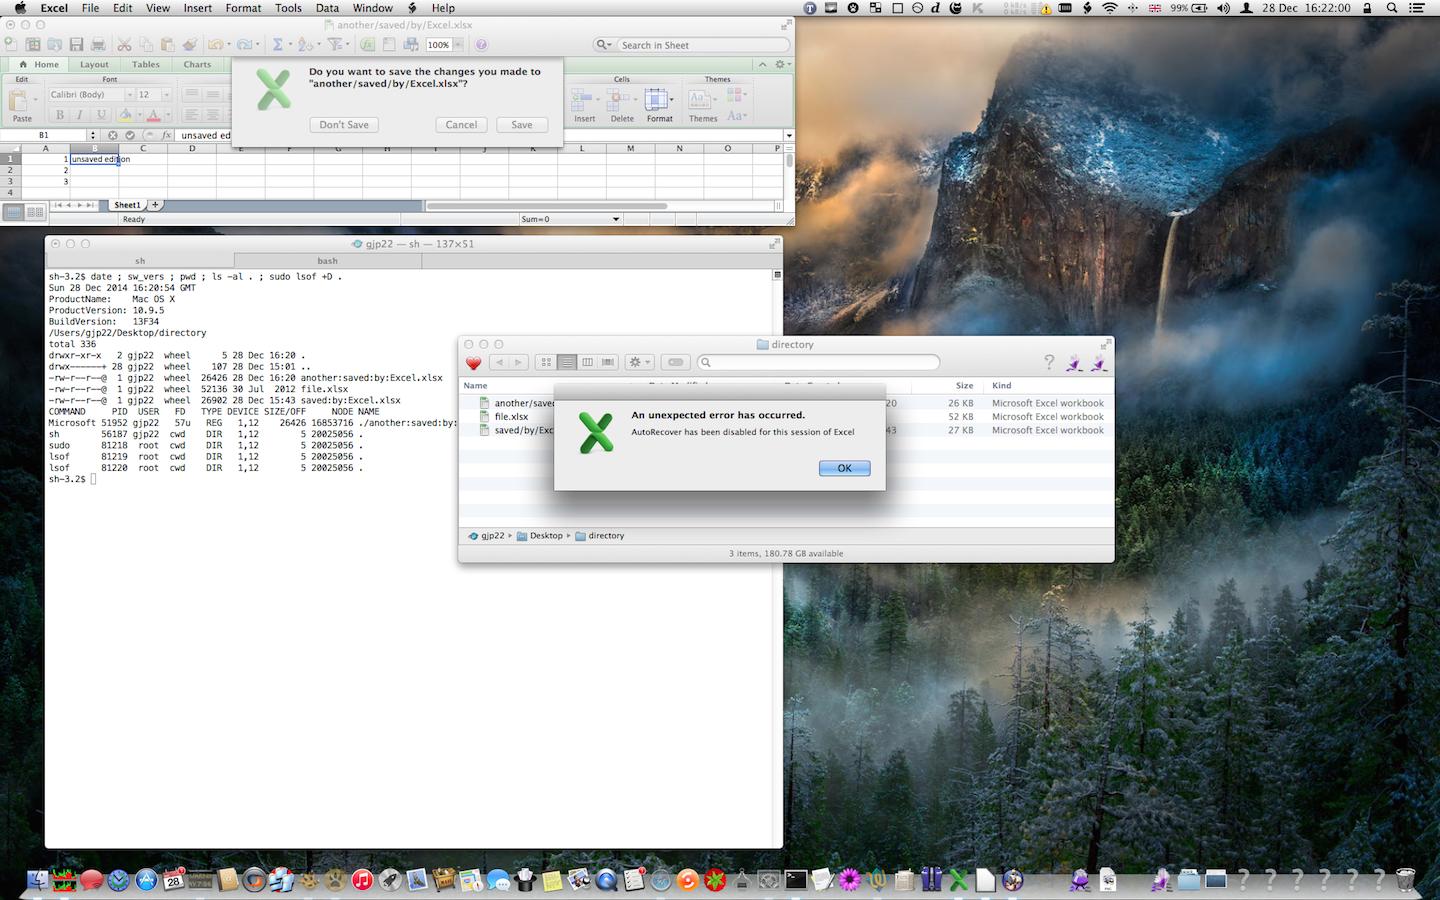Click Desktop in Finder's path bar
The height and width of the screenshot is (900, 1440).
546,536
